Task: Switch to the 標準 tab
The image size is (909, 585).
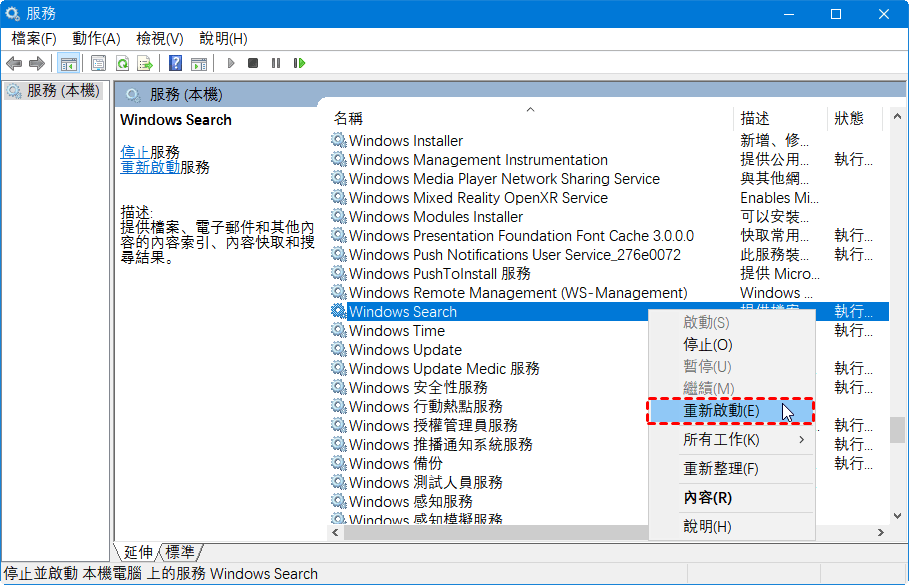Action: 180,552
